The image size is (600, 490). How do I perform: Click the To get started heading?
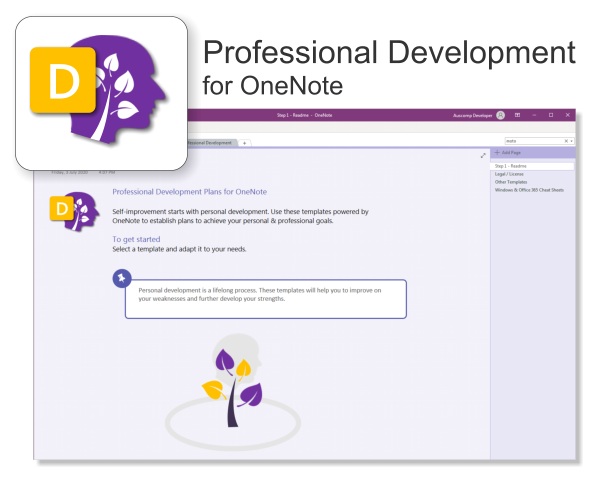[x=136, y=239]
